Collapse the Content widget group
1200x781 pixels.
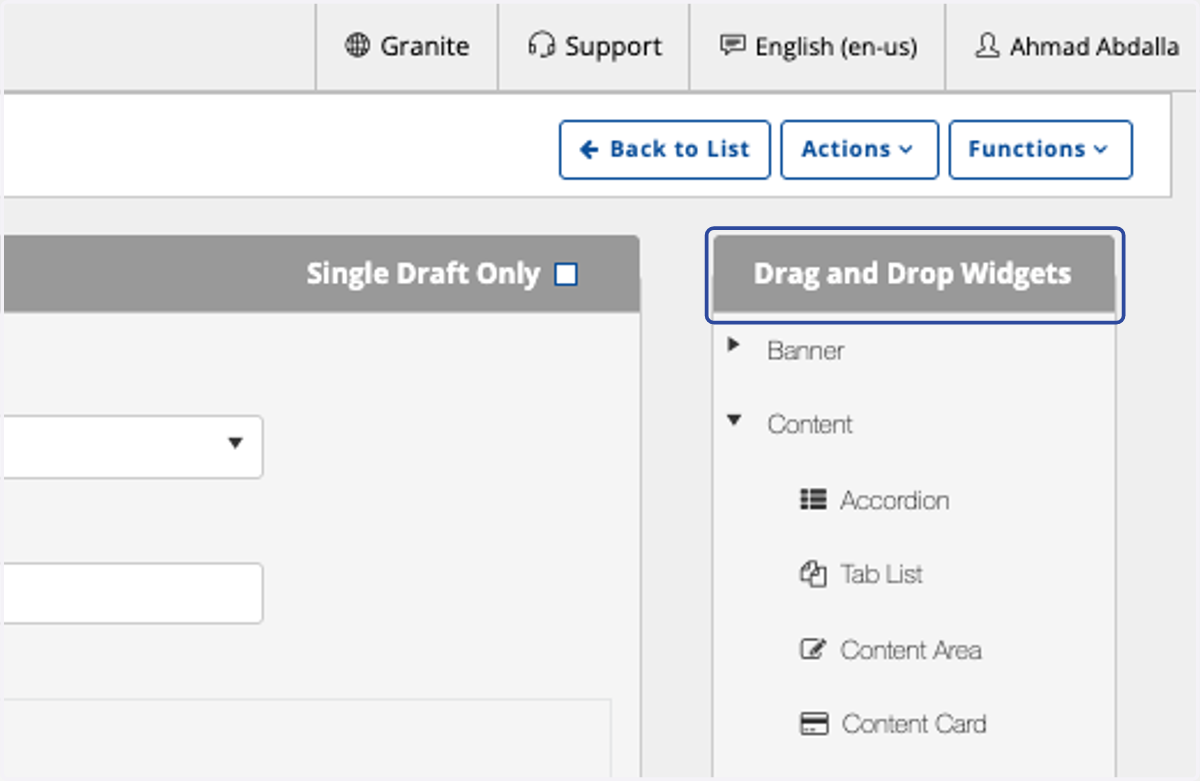coord(734,421)
